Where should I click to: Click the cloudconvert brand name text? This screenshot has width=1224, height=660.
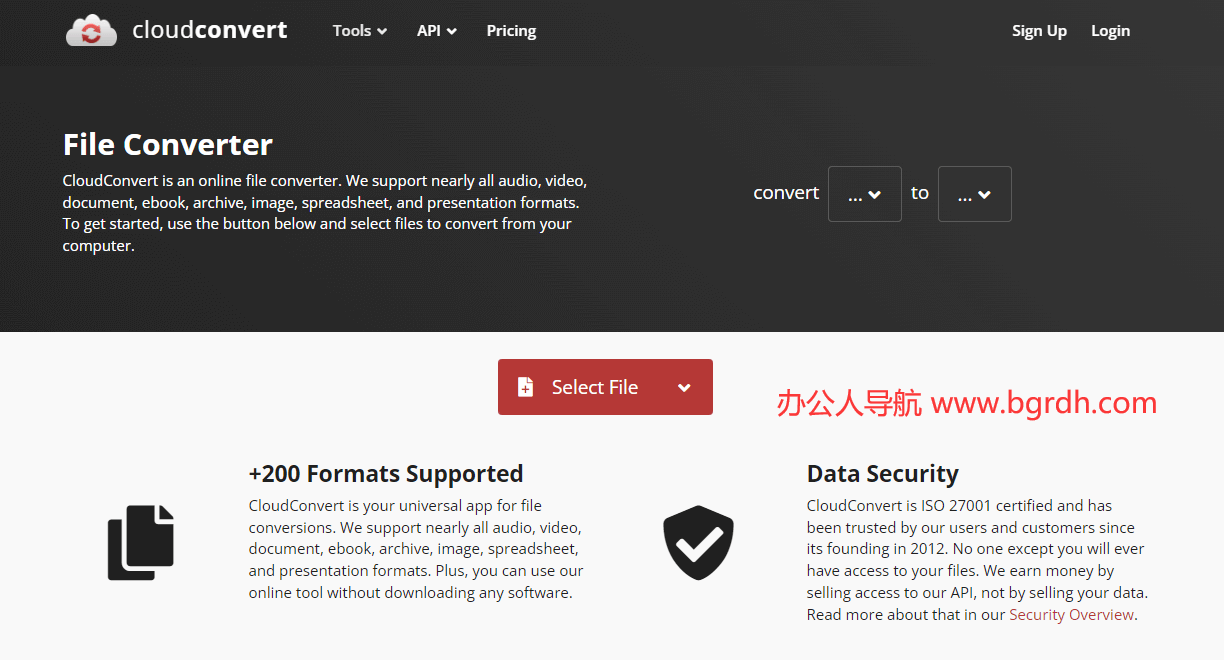coord(210,30)
